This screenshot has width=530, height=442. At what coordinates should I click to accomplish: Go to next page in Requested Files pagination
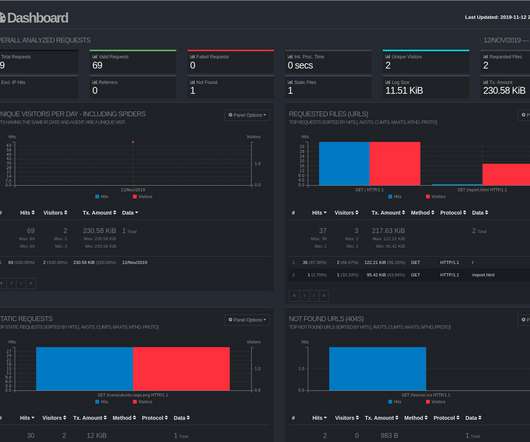click(x=314, y=295)
